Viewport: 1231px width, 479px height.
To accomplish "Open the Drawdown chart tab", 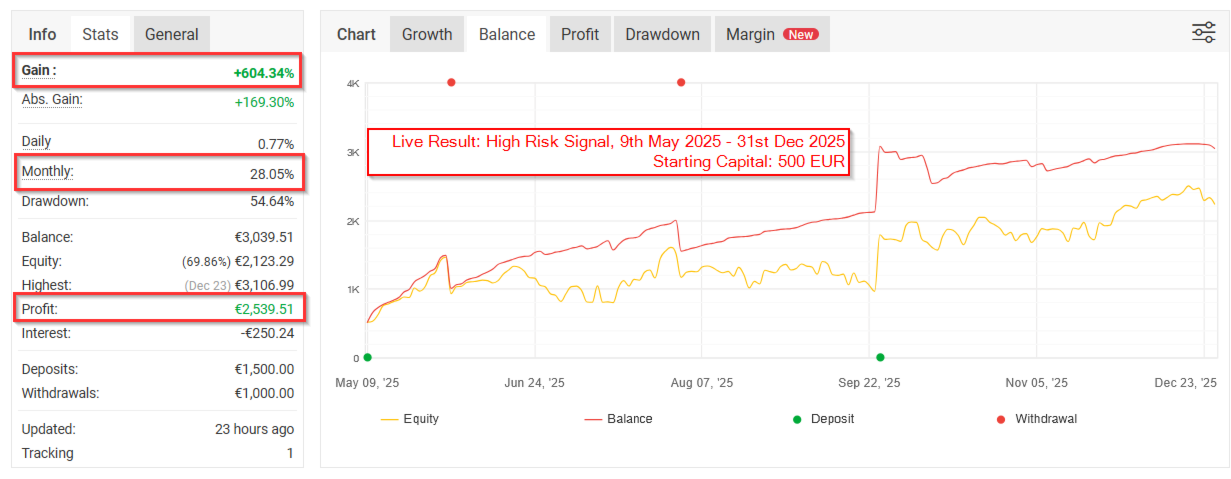I will pos(662,34).
